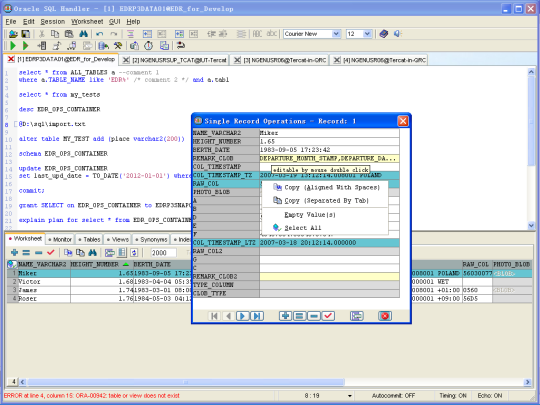
Task: Click the binoculars search icon in the grid toolbar
Action: tap(92, 252)
